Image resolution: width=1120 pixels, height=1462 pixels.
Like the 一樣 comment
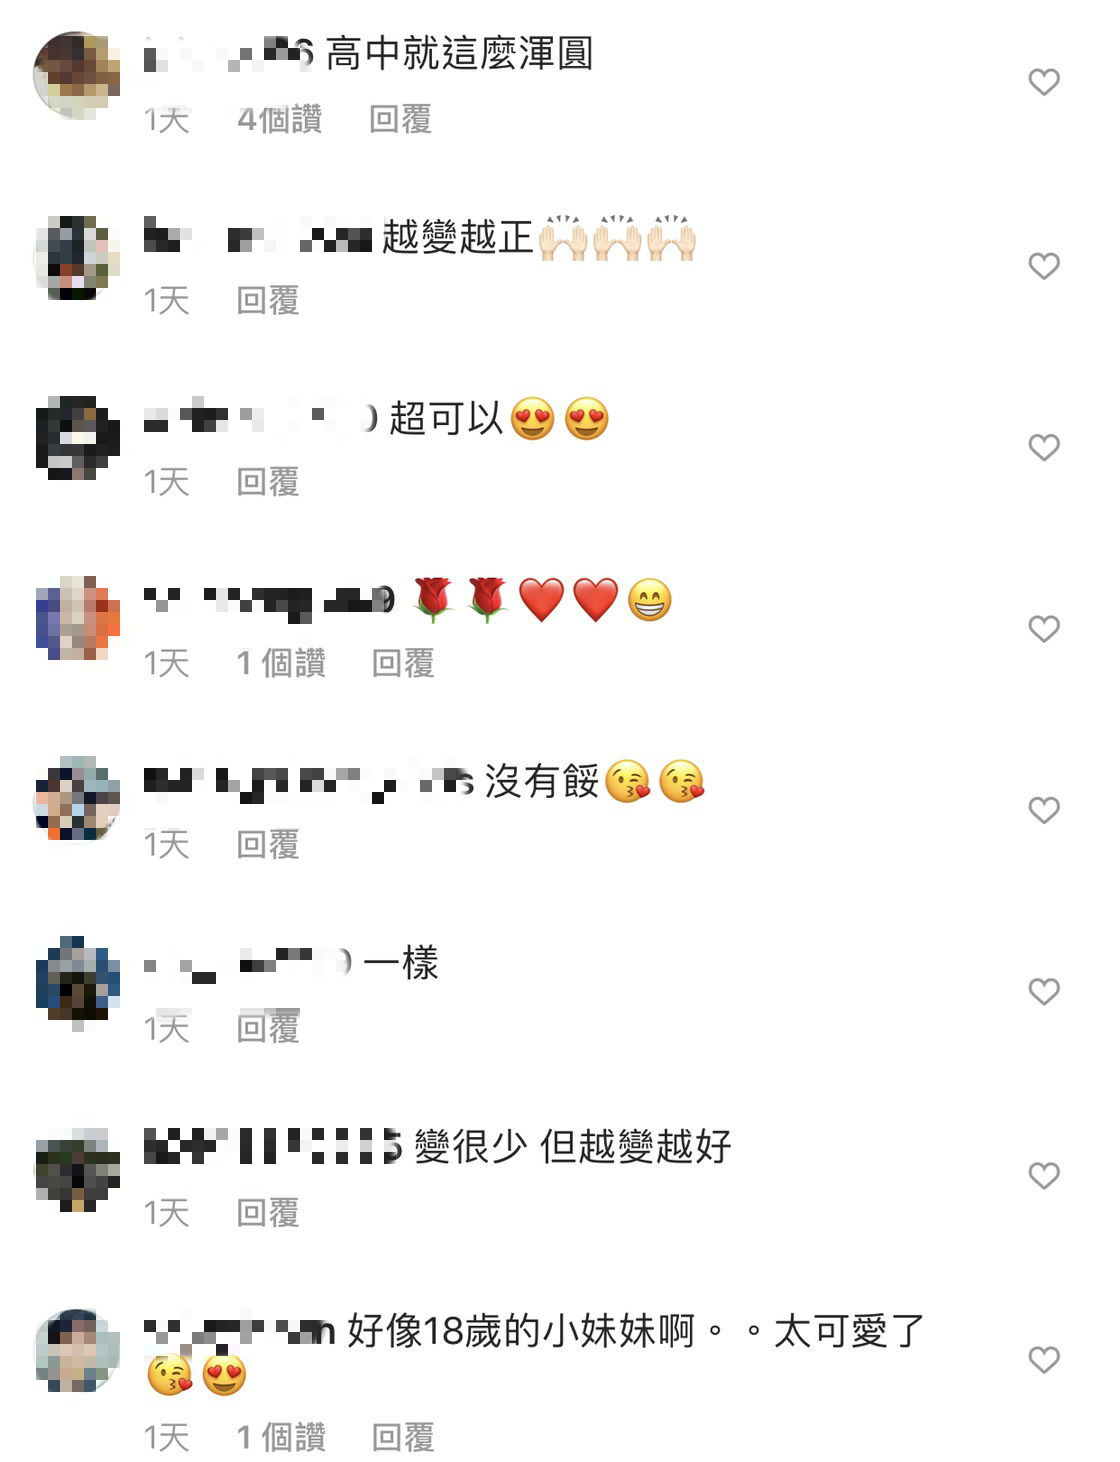pyautogui.click(x=1043, y=992)
